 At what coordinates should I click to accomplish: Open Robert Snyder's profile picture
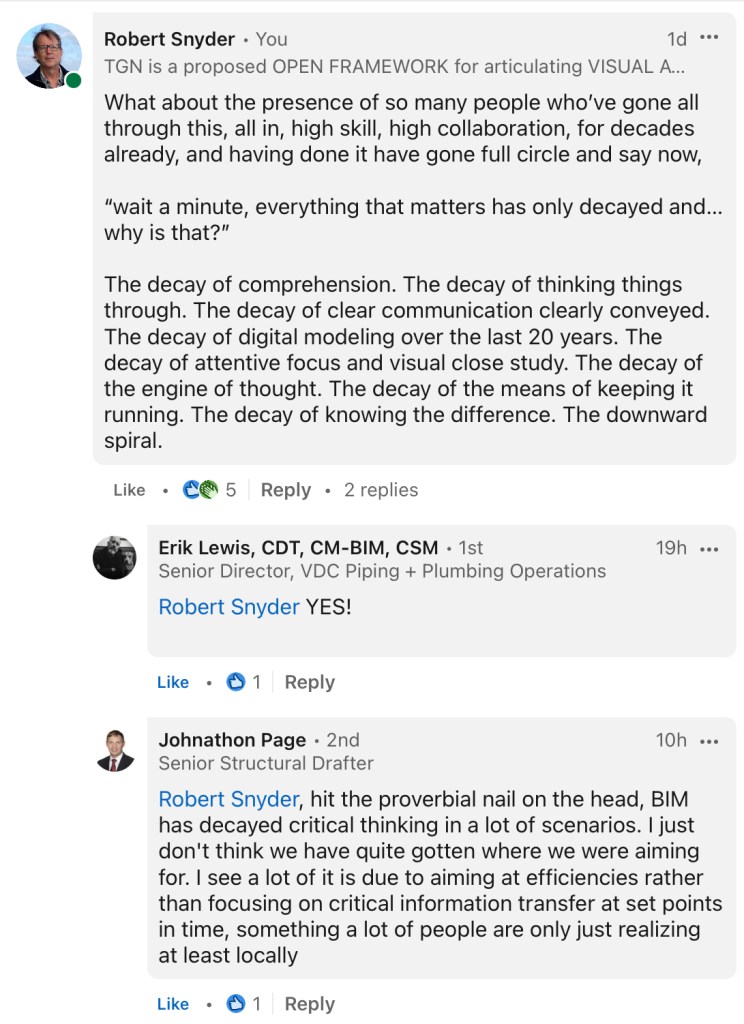(49, 56)
